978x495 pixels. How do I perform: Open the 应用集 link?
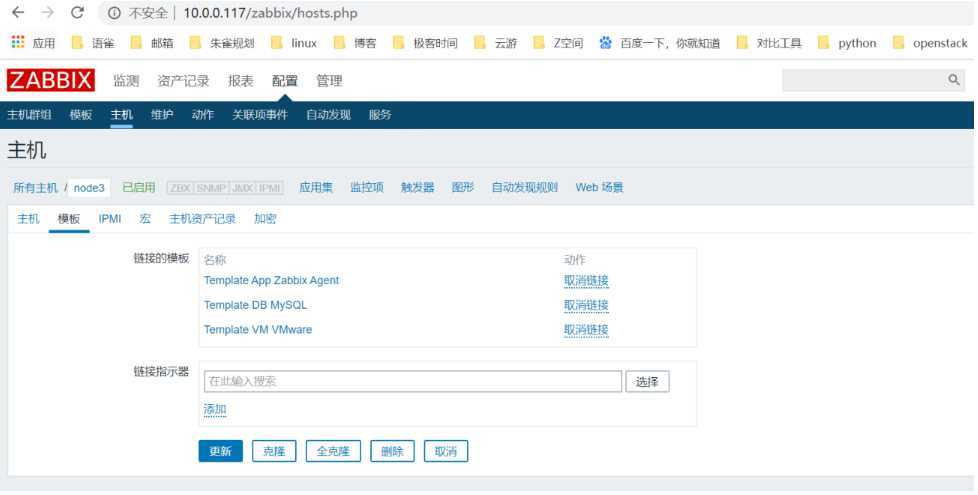pos(316,187)
